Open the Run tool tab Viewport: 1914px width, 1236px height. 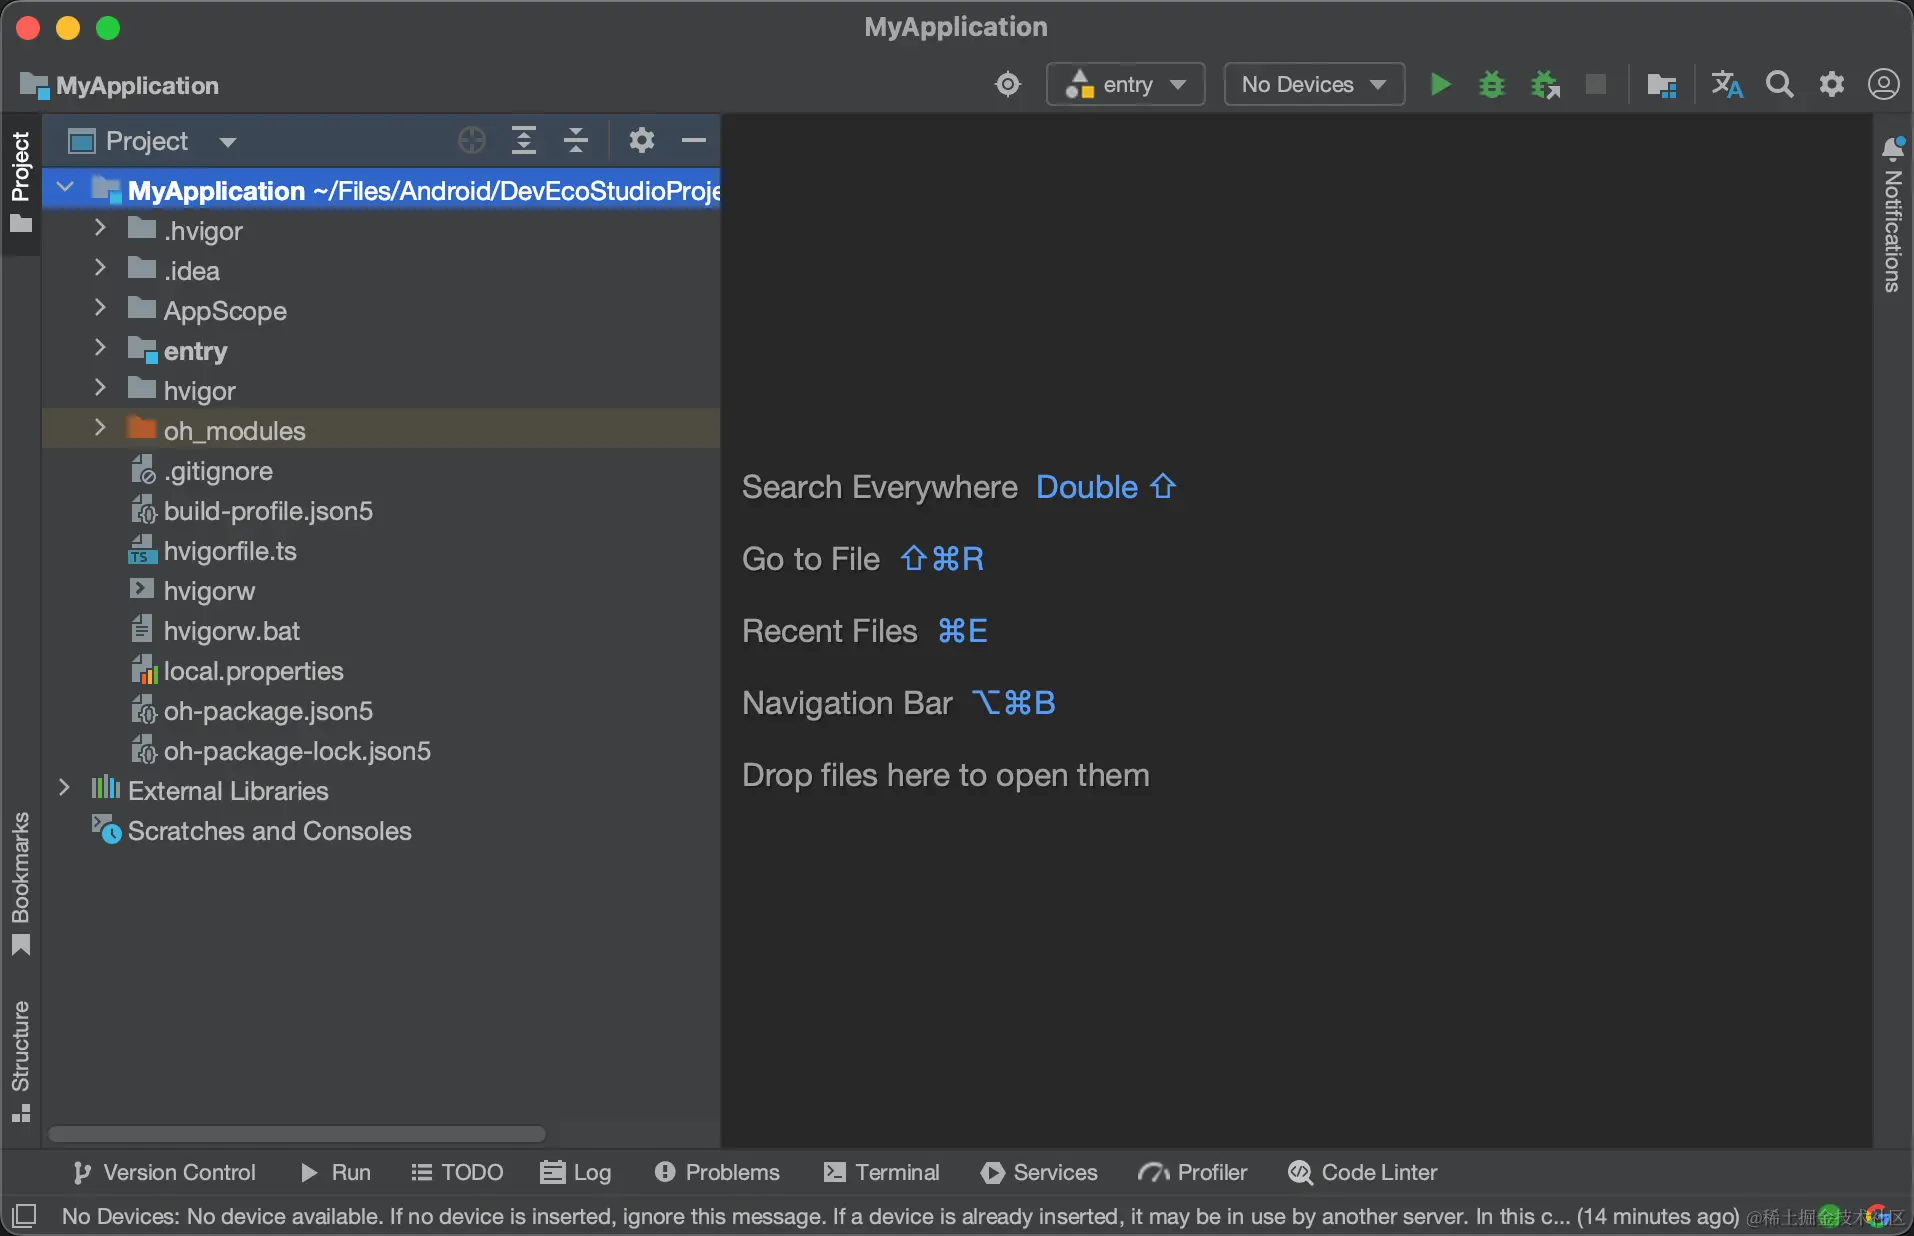point(336,1172)
